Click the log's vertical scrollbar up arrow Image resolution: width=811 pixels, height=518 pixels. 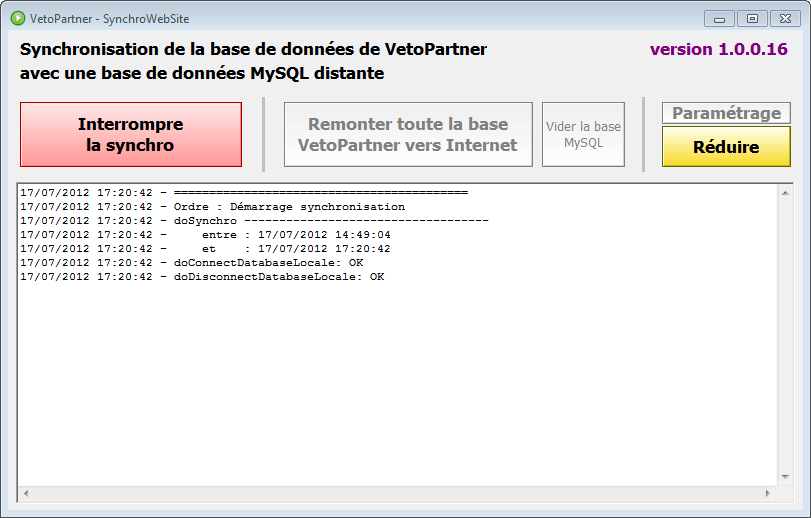coord(784,192)
